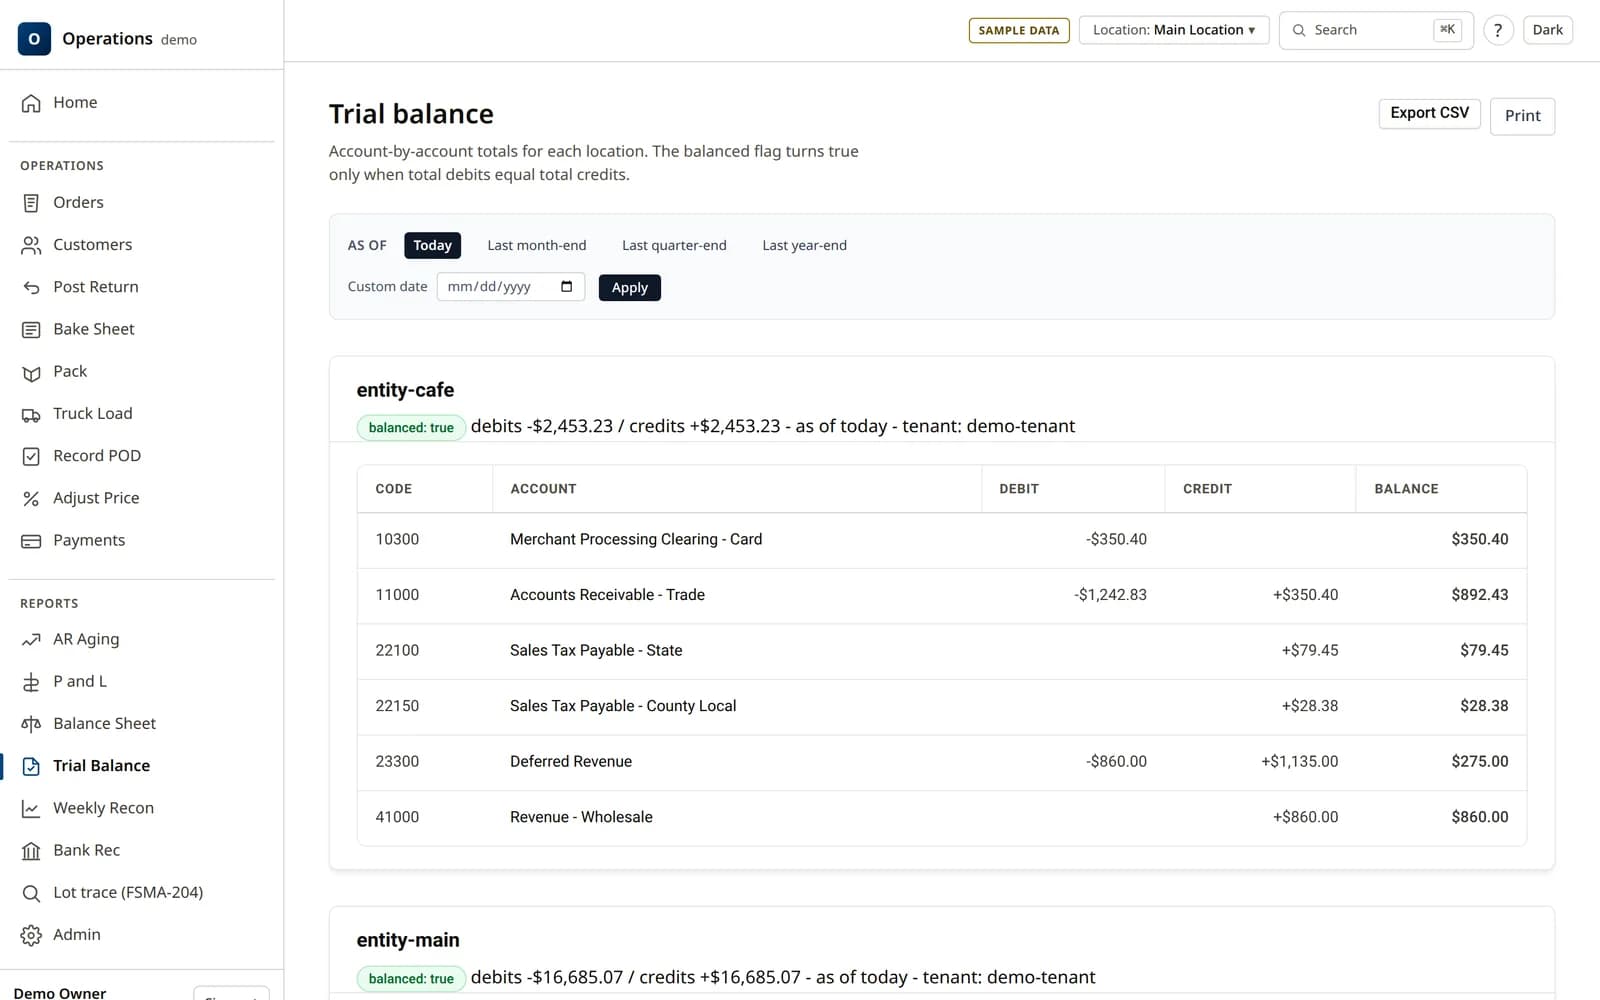Click the Balance Sheet scales icon
Screen dimensions: 1600x1000
pos(31,724)
